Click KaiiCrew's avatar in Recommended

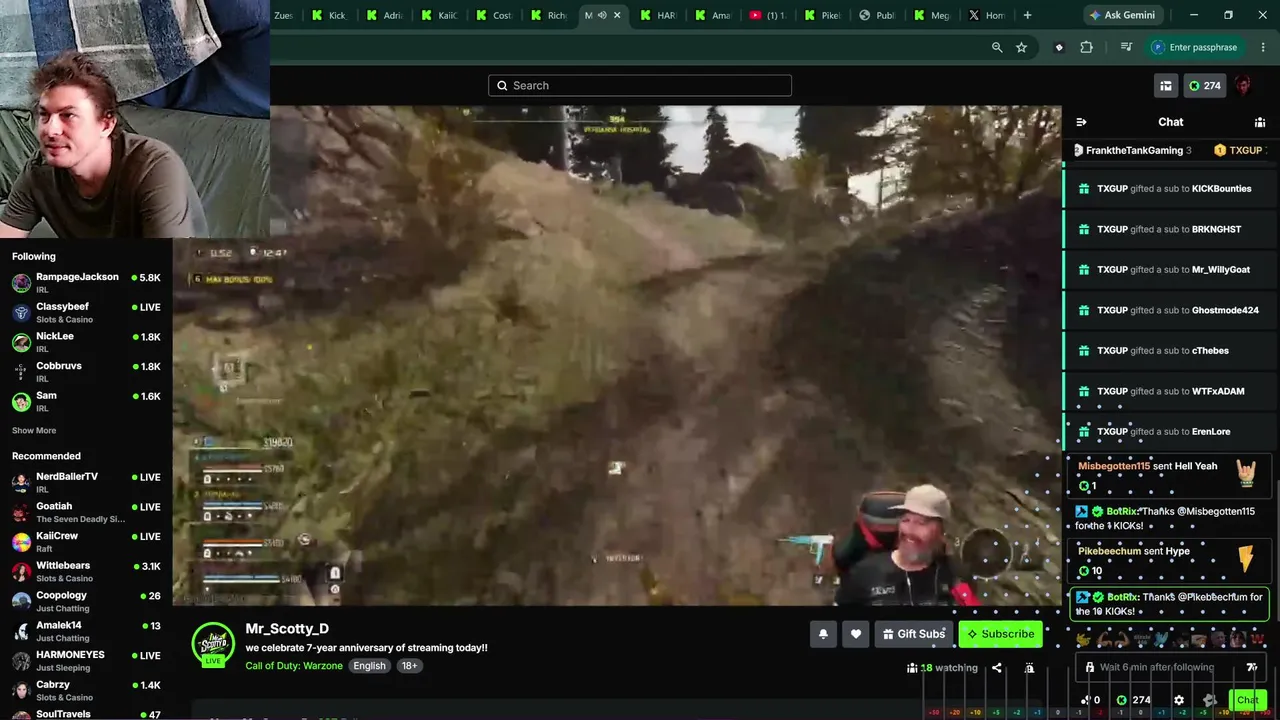21,542
